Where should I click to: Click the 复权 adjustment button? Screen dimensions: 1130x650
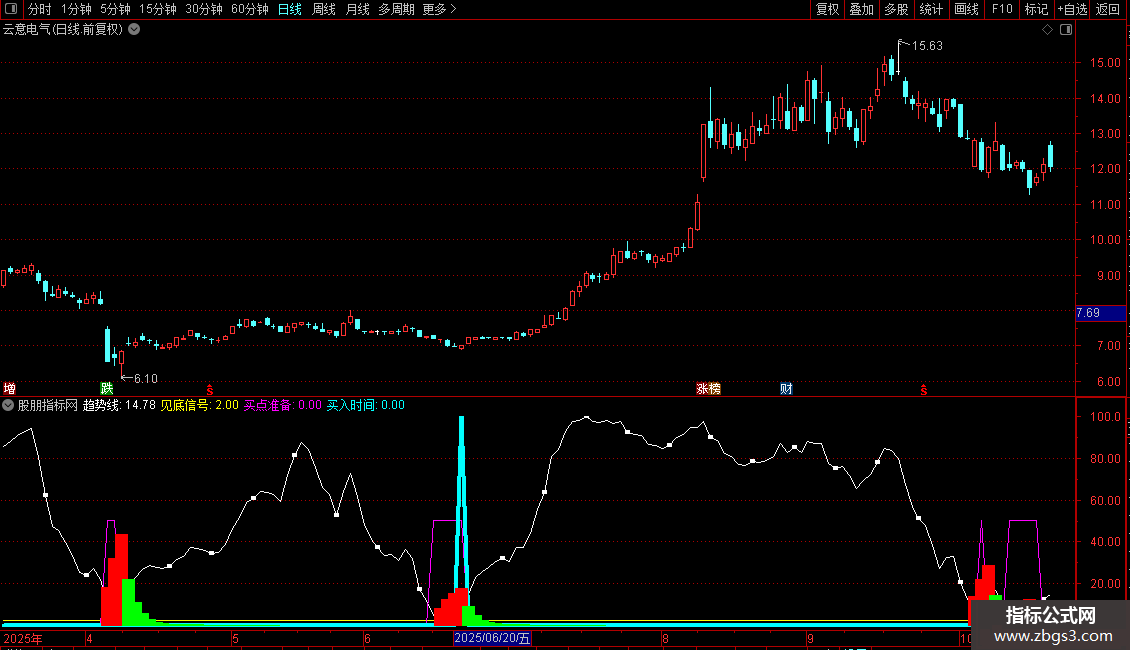tap(827, 9)
